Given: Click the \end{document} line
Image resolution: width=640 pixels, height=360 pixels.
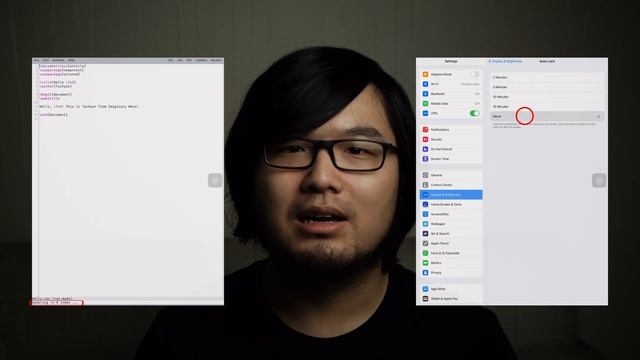Looking at the screenshot, I should [53, 115].
